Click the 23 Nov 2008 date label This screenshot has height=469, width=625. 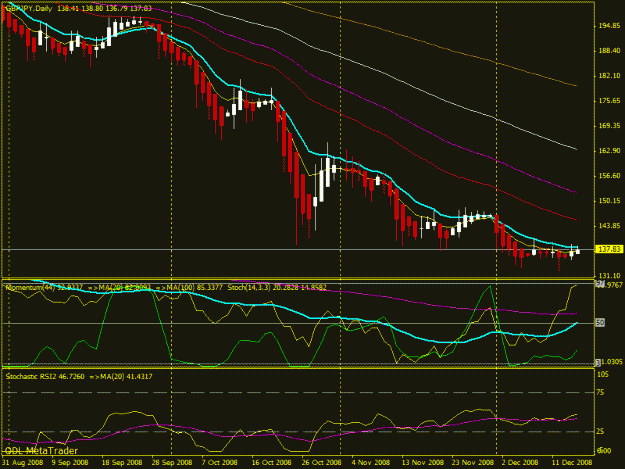click(x=473, y=463)
